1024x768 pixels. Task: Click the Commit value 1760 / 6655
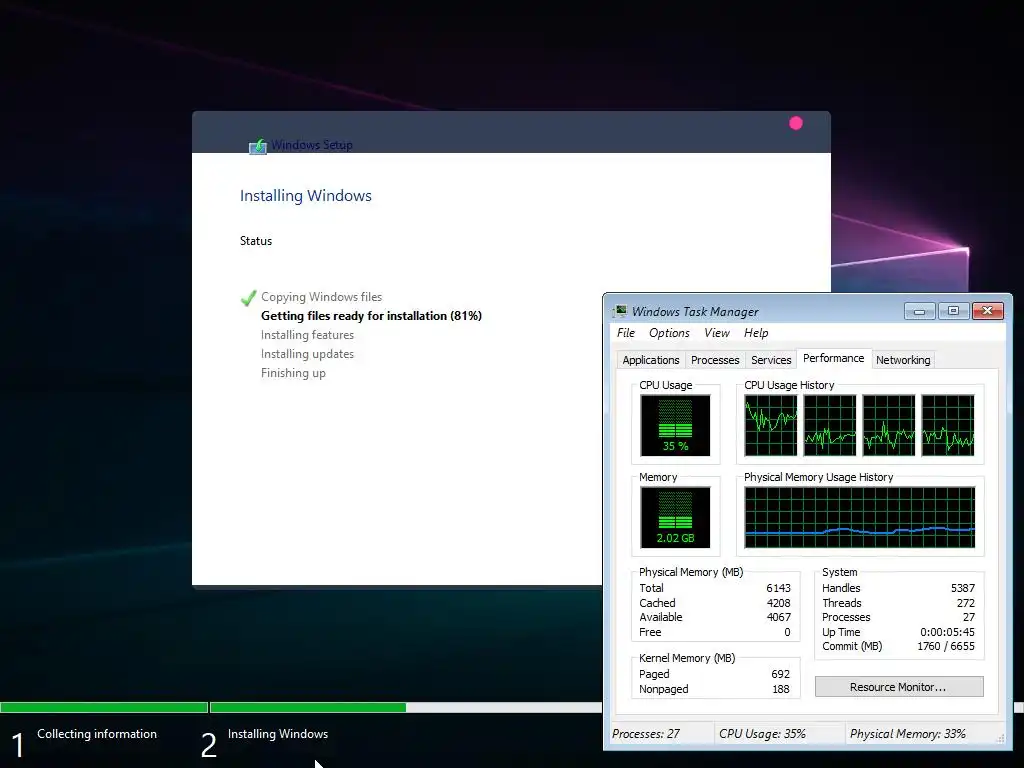click(946, 647)
